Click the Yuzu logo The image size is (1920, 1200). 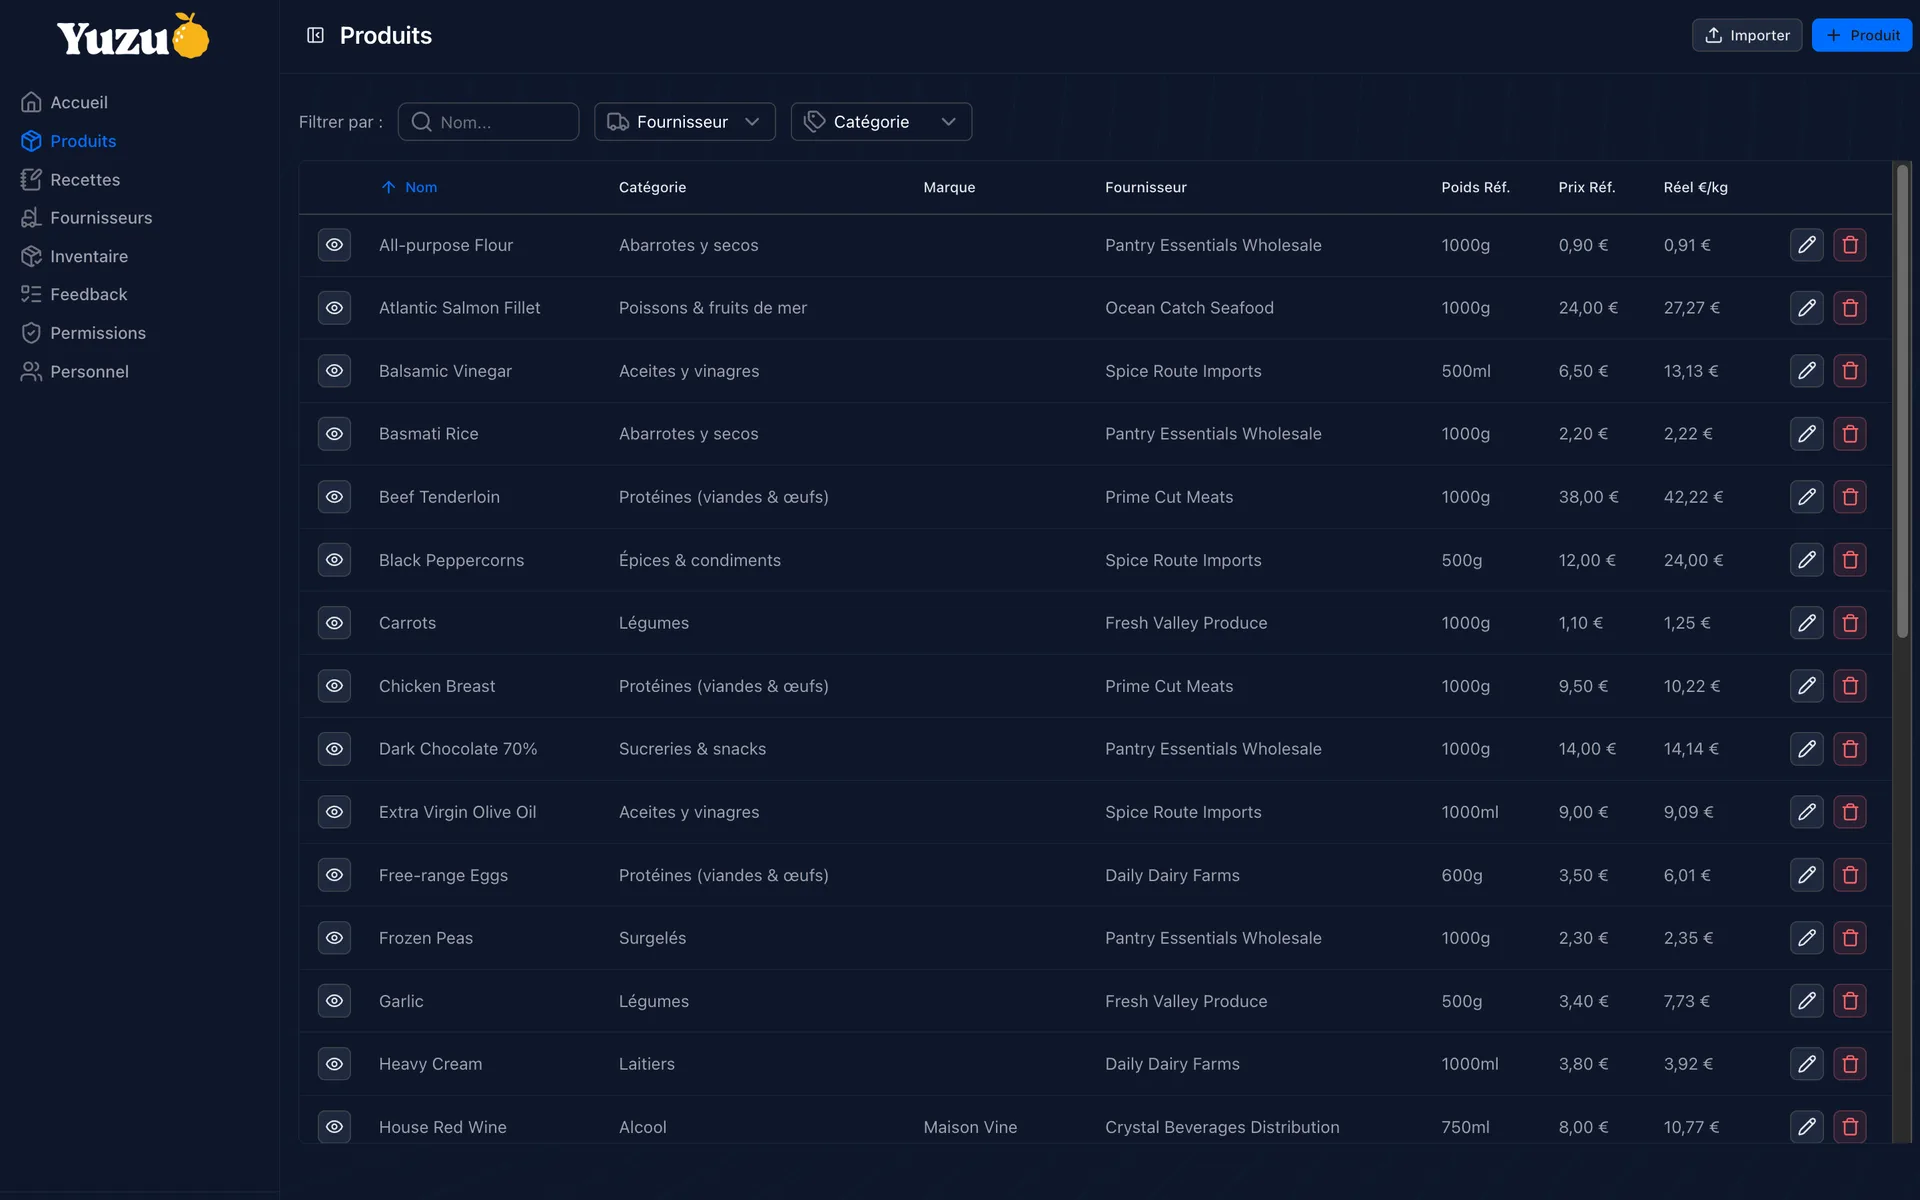coord(133,36)
